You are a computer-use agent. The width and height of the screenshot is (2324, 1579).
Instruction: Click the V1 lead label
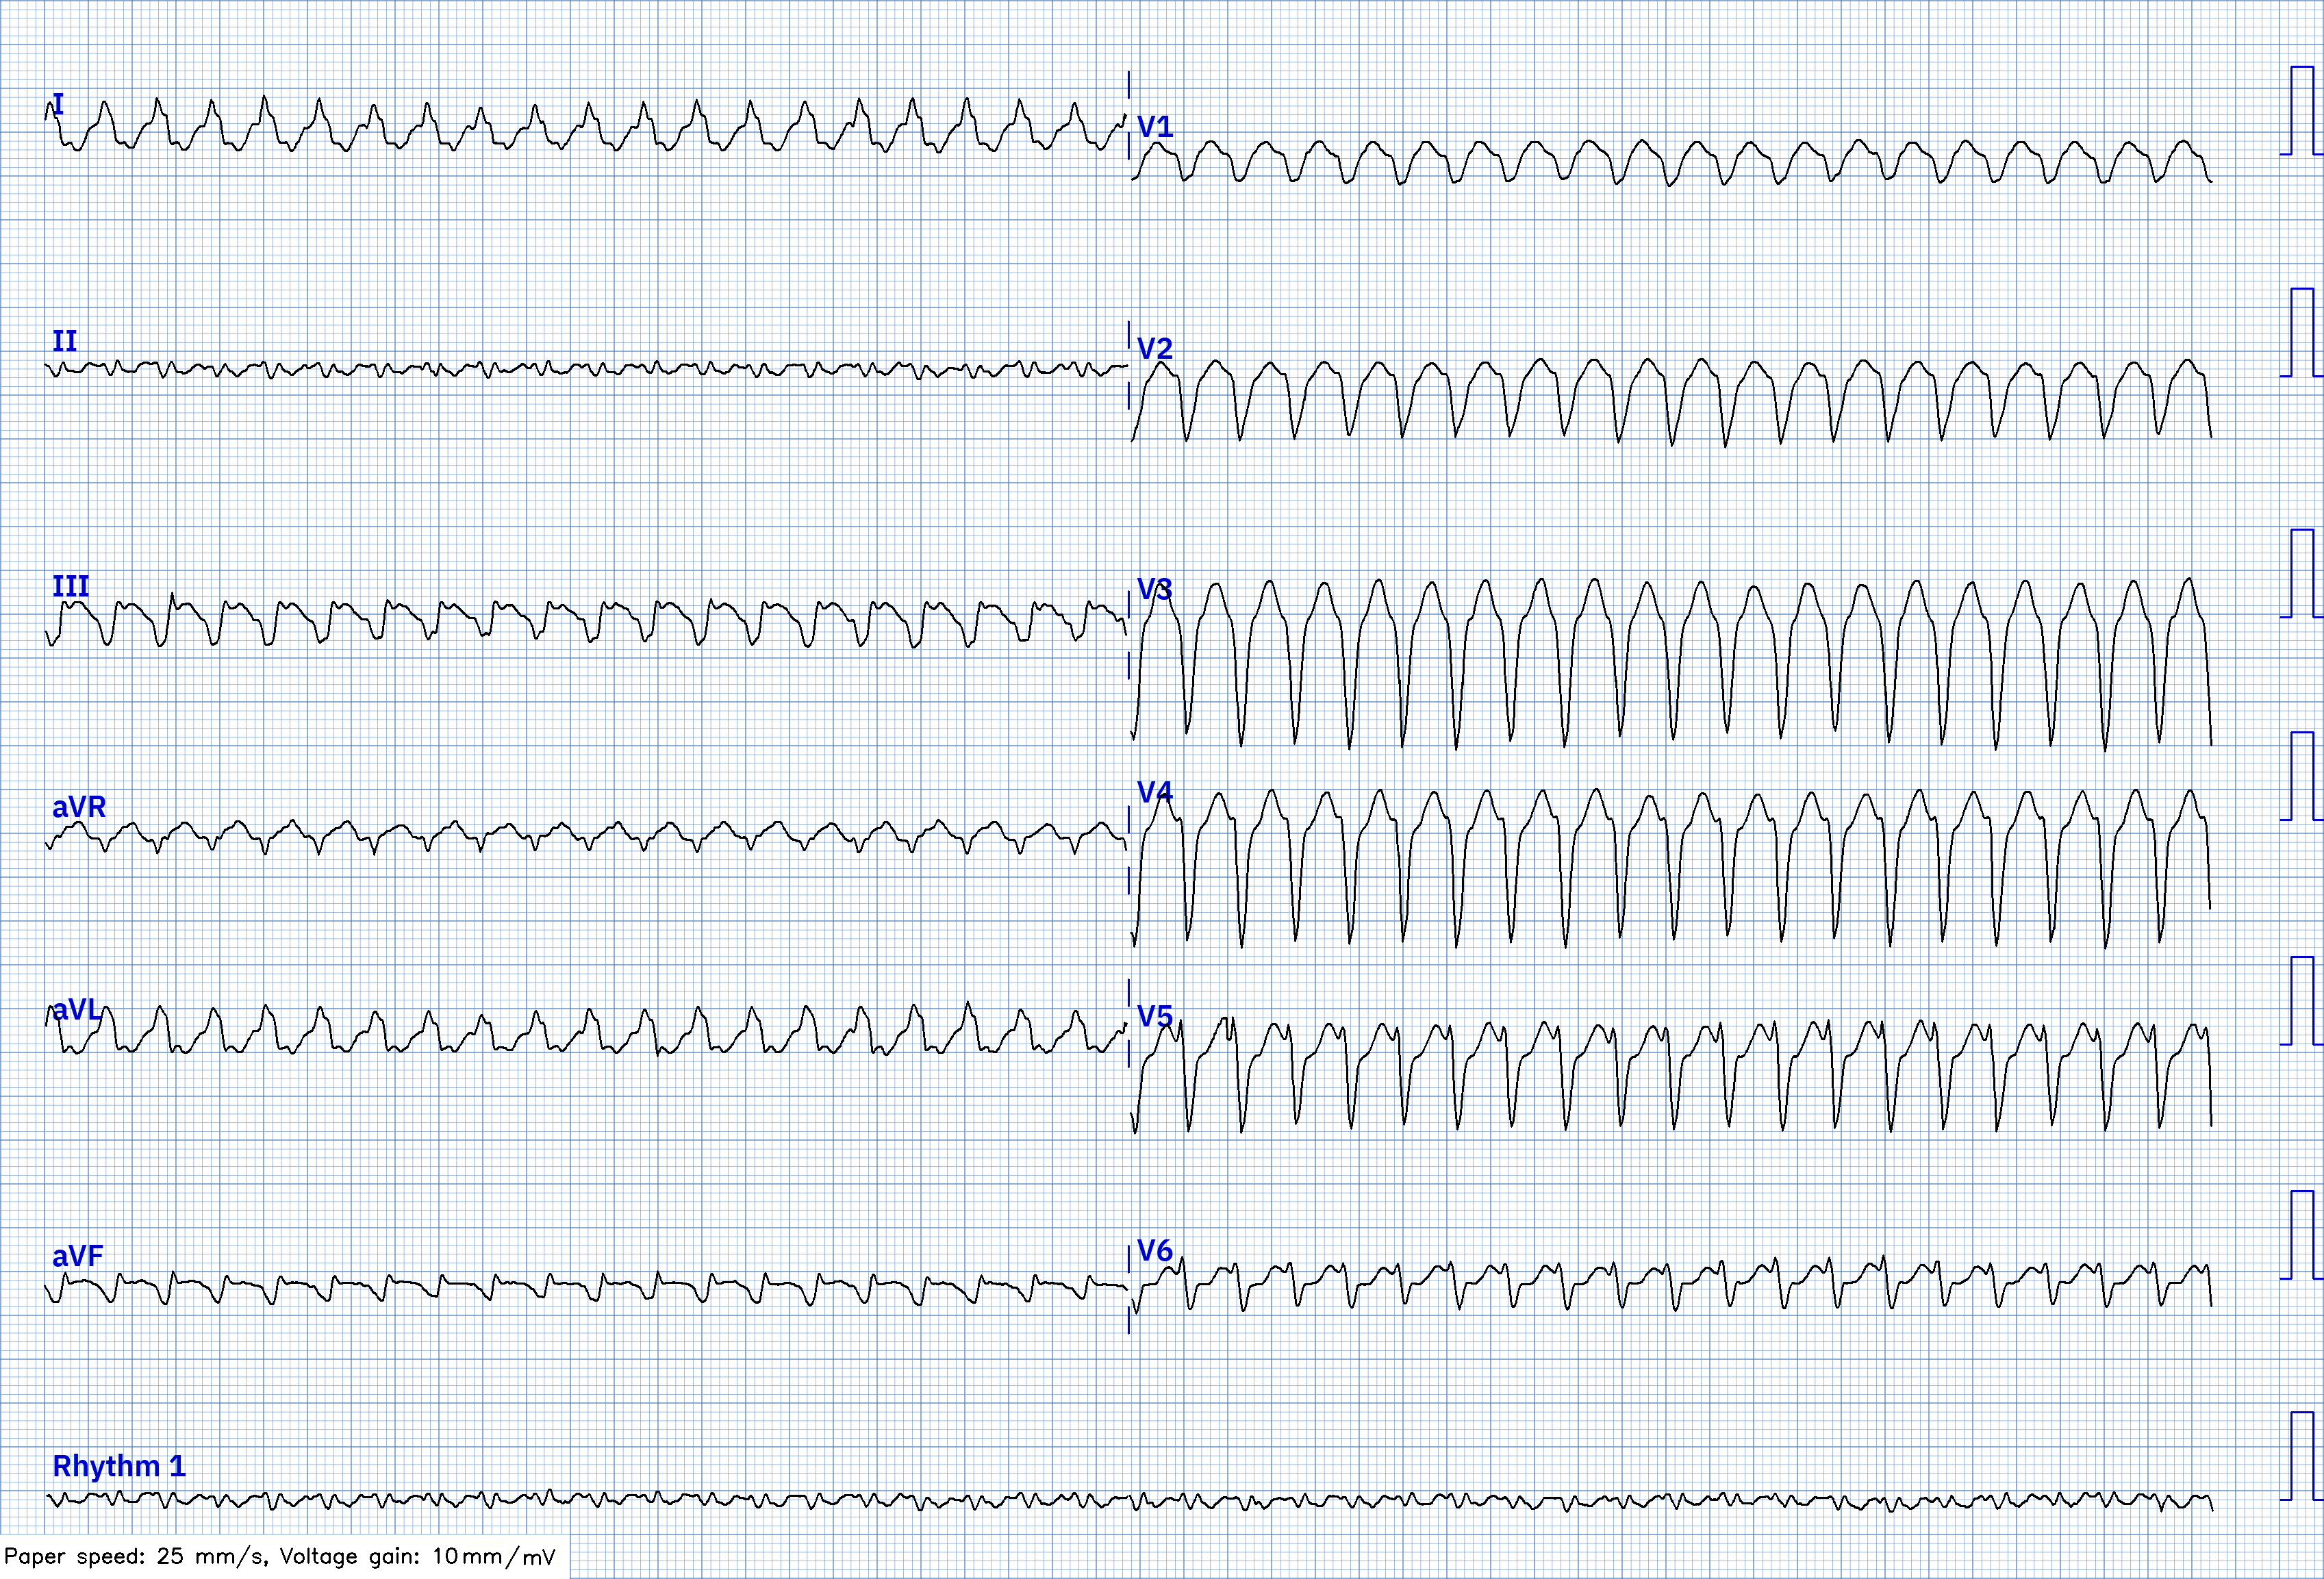tap(1155, 126)
